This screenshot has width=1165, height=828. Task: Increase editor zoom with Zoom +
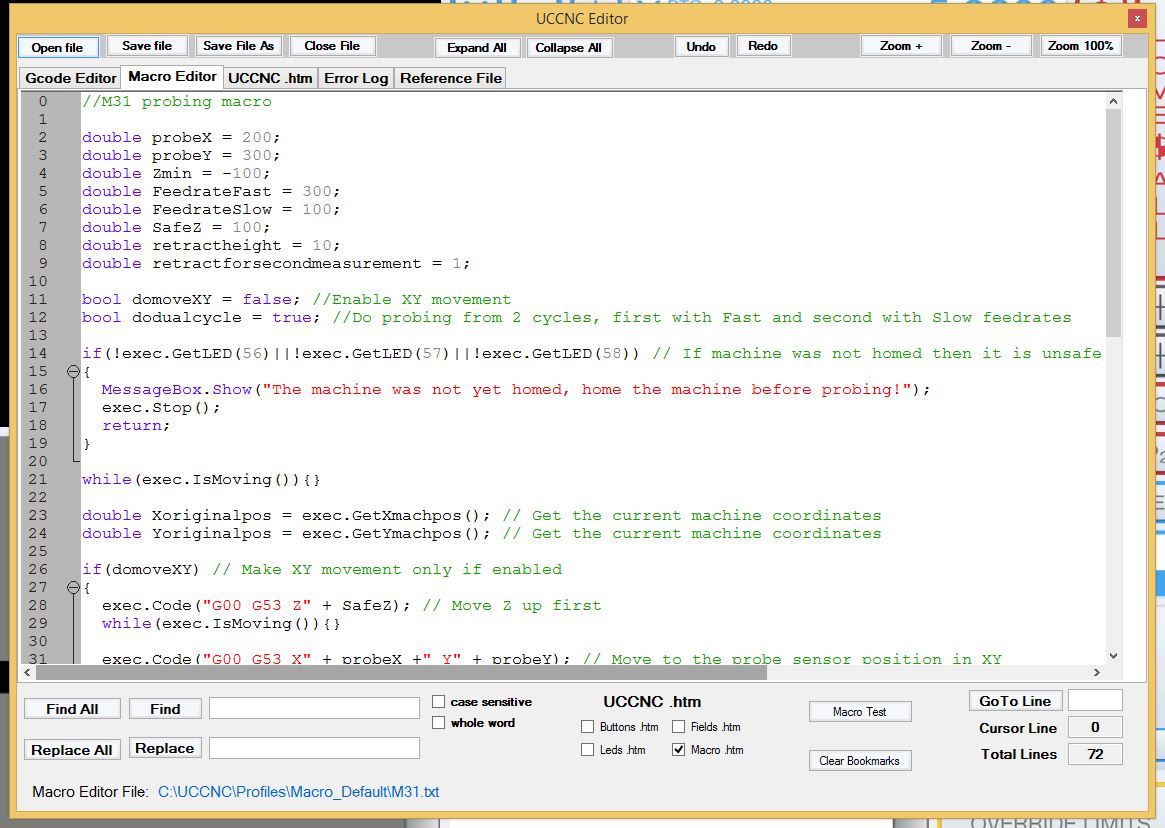coord(901,46)
